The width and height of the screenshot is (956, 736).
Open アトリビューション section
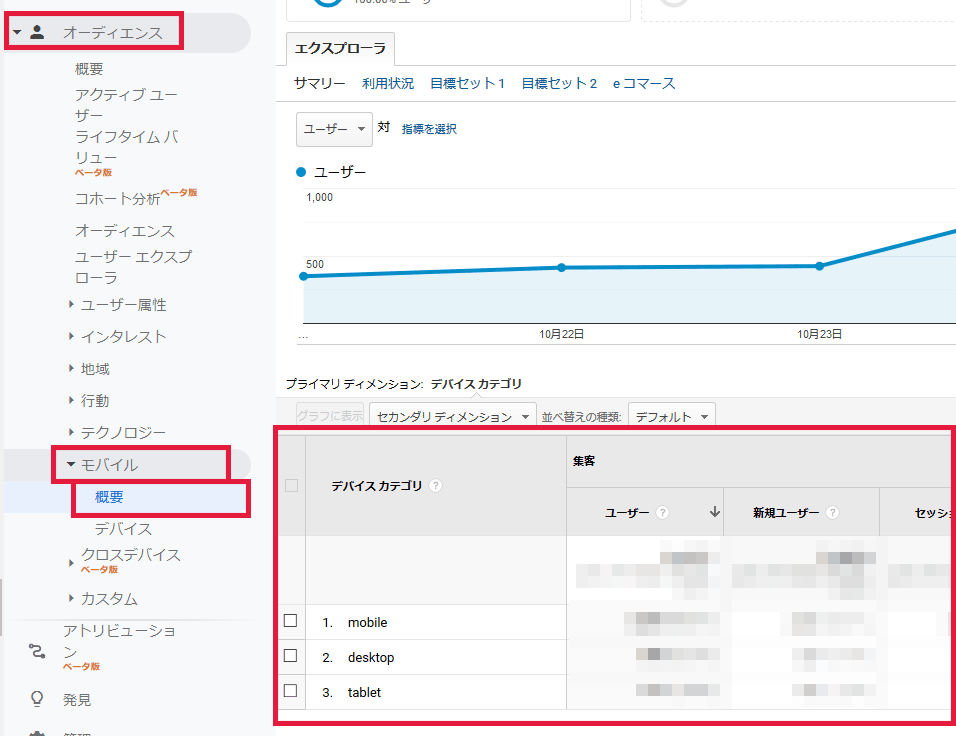(x=120, y=641)
